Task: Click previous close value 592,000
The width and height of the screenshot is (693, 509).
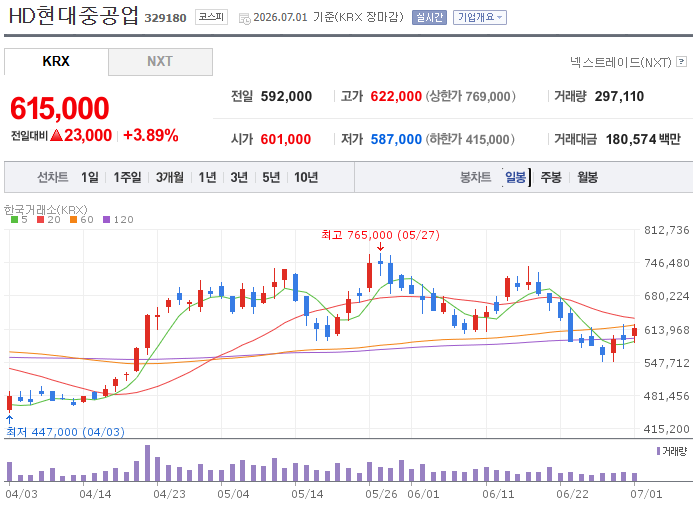Action: click(286, 96)
